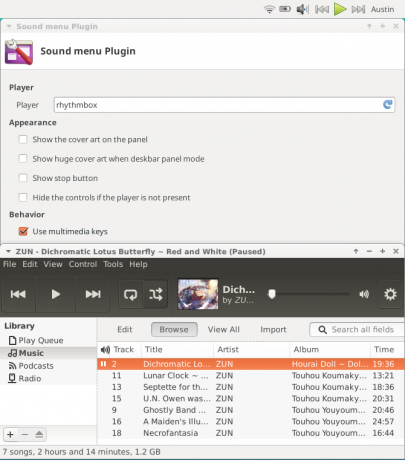The image size is (405, 460).
Task: Click the song position slider
Action: click(308, 294)
